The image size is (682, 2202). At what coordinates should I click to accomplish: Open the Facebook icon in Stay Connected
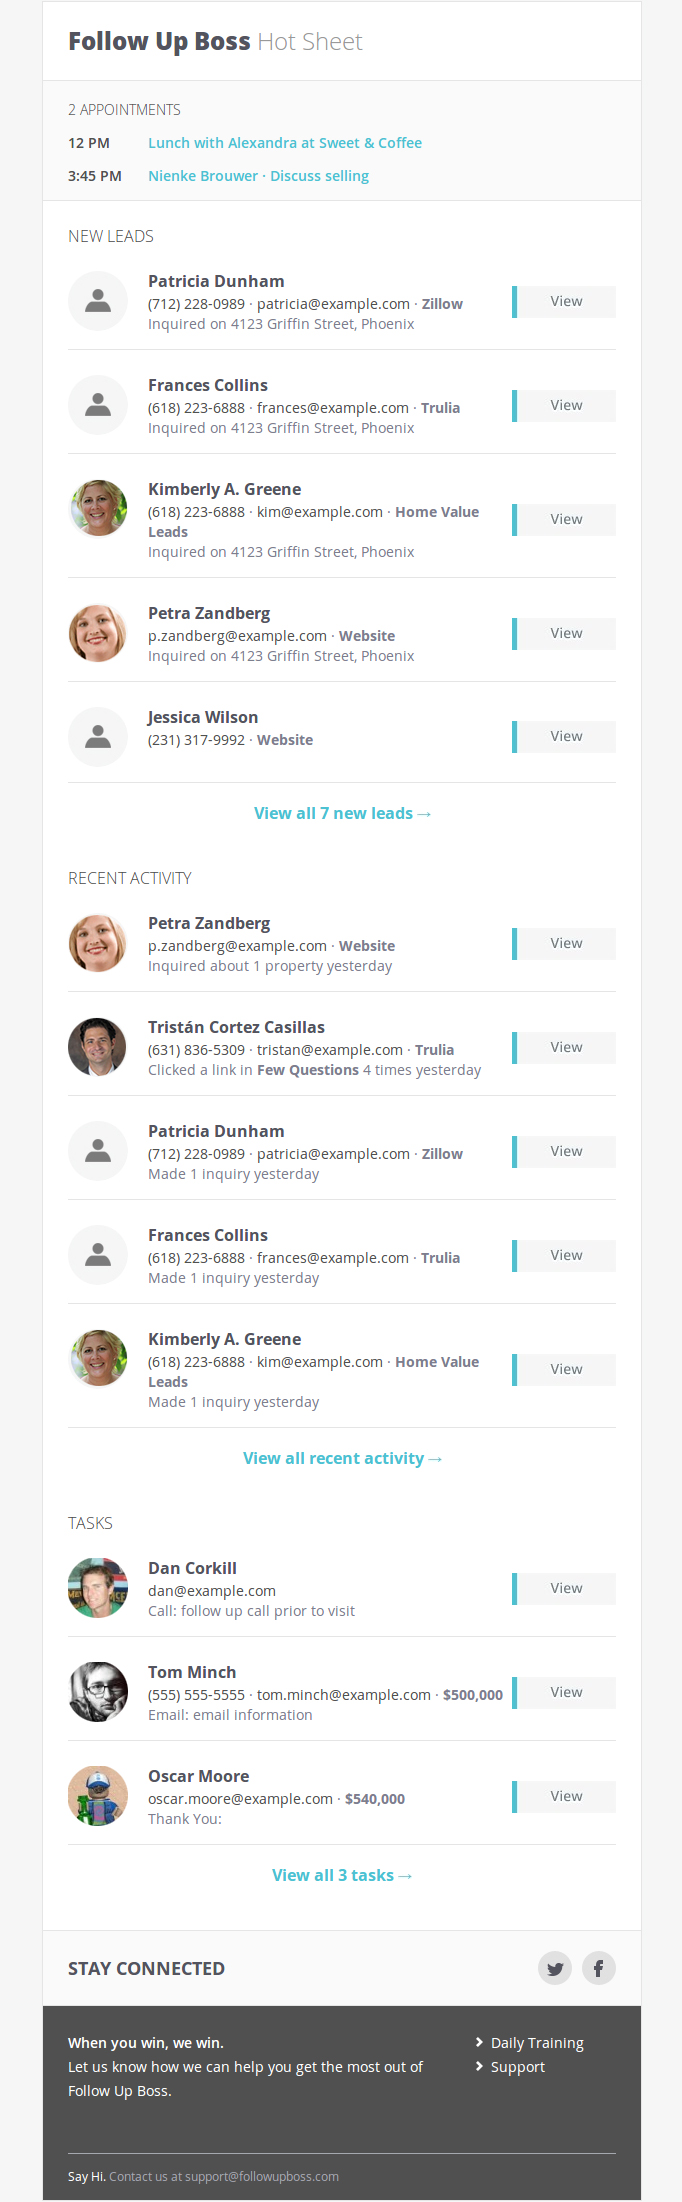click(x=599, y=1968)
